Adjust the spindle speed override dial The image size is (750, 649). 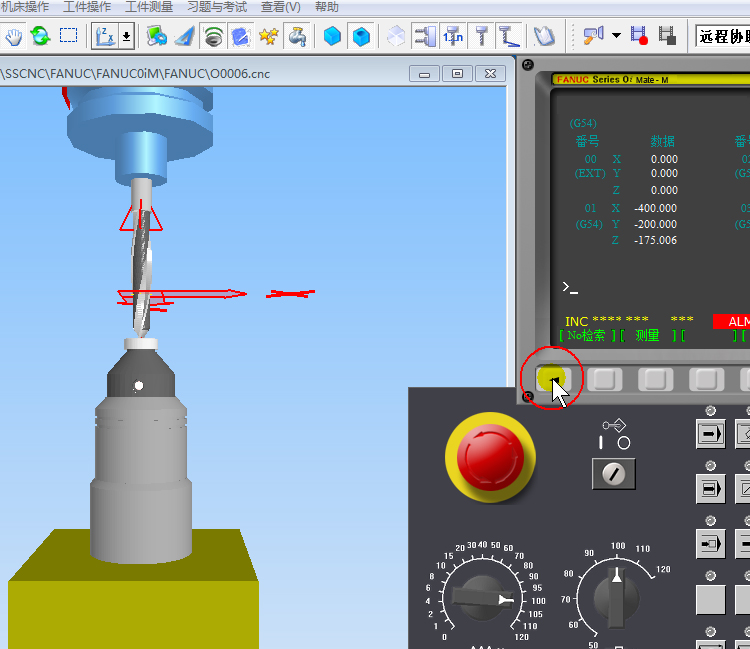tap(617, 596)
